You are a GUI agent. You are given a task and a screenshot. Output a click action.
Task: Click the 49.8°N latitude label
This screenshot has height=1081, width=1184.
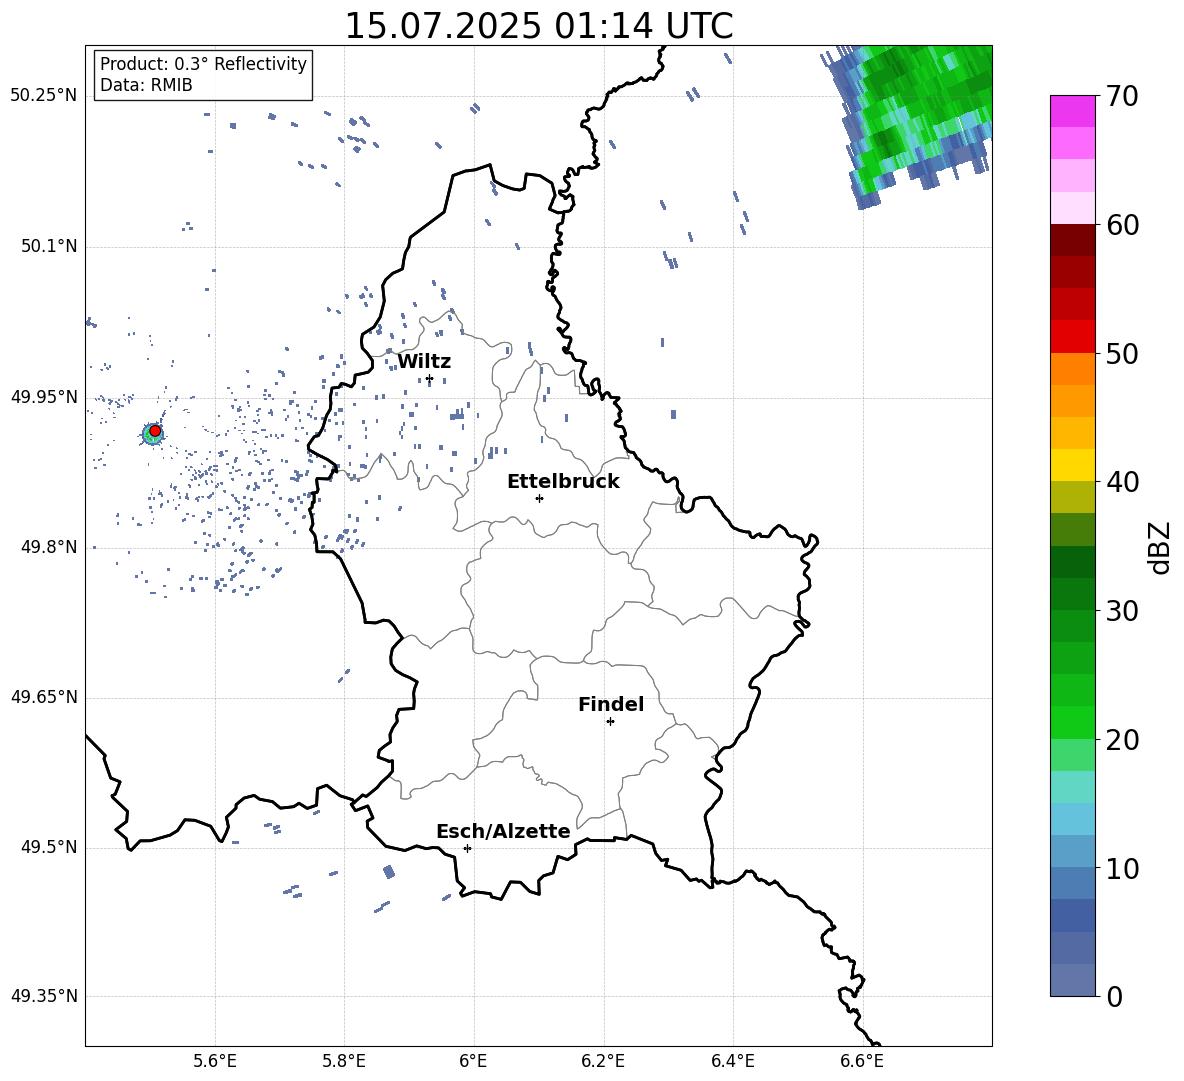click(x=49, y=547)
